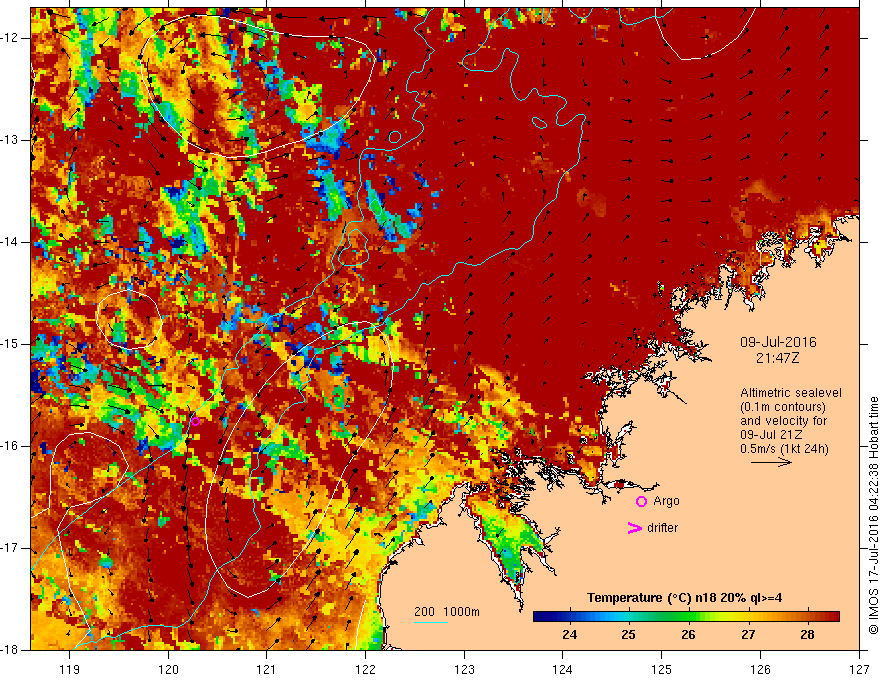The height and width of the screenshot is (680, 880).
Task: Click the small white sea-level contour circle near 119.6E -14.8
Action: [x=130, y=320]
